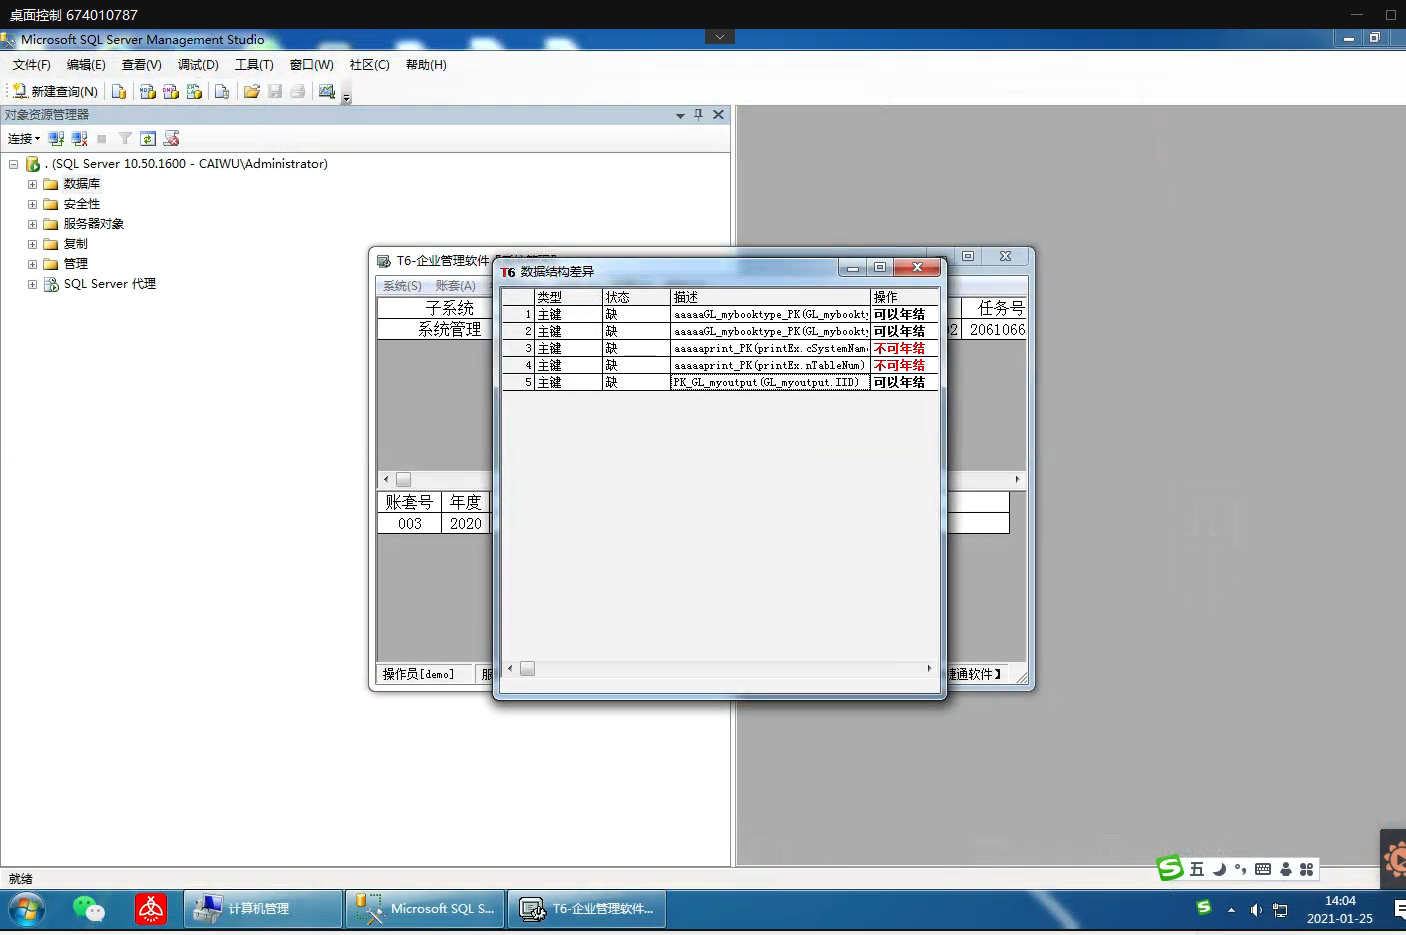1406x935 pixels.
Task: Open the 窗口(W) menu
Action: (x=312, y=65)
